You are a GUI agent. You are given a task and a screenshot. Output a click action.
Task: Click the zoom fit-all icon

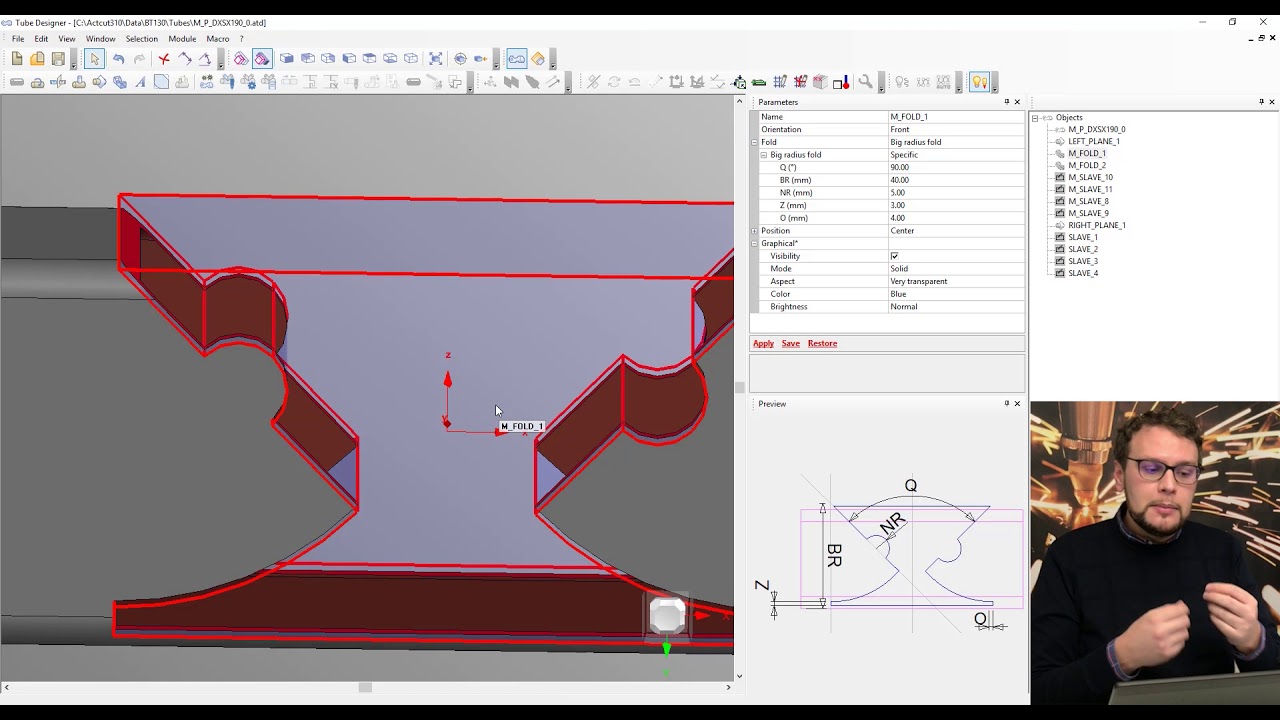(436, 59)
